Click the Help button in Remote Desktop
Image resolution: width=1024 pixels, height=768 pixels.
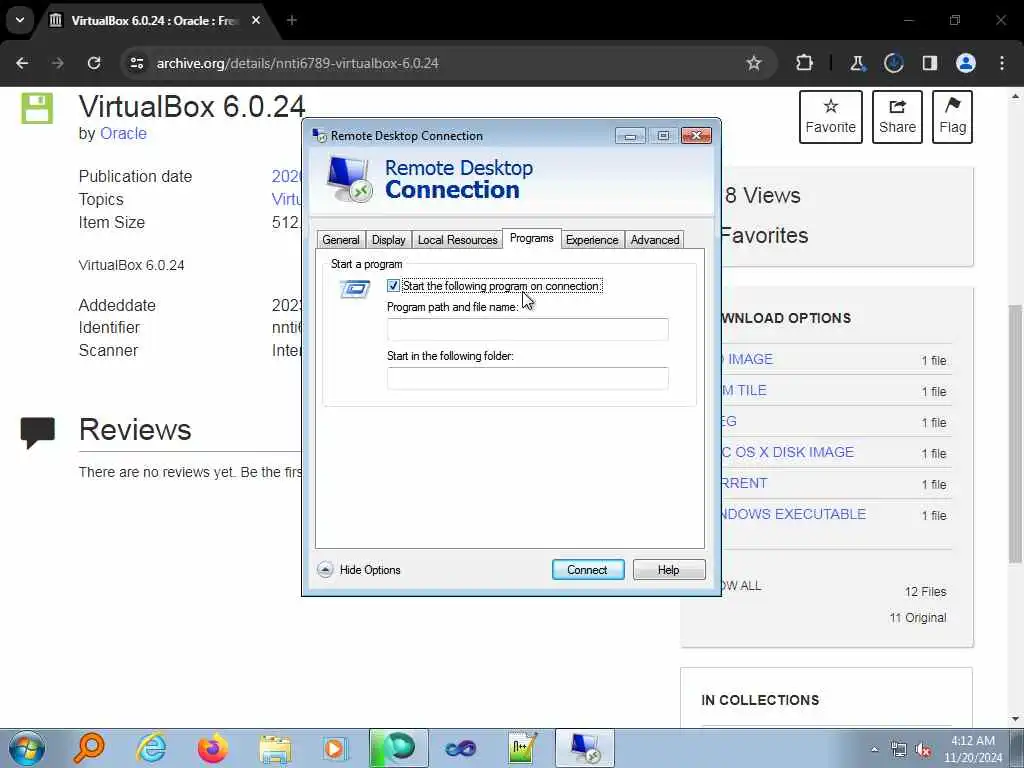669,569
